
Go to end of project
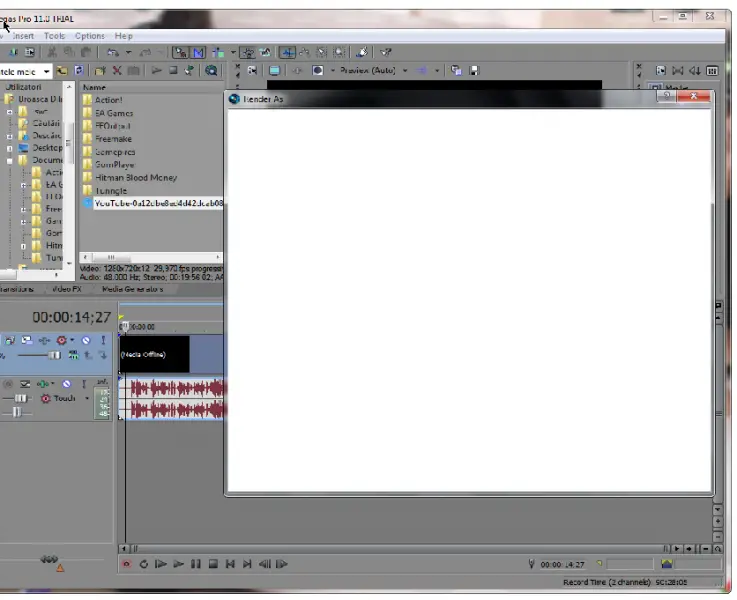[x=247, y=564]
